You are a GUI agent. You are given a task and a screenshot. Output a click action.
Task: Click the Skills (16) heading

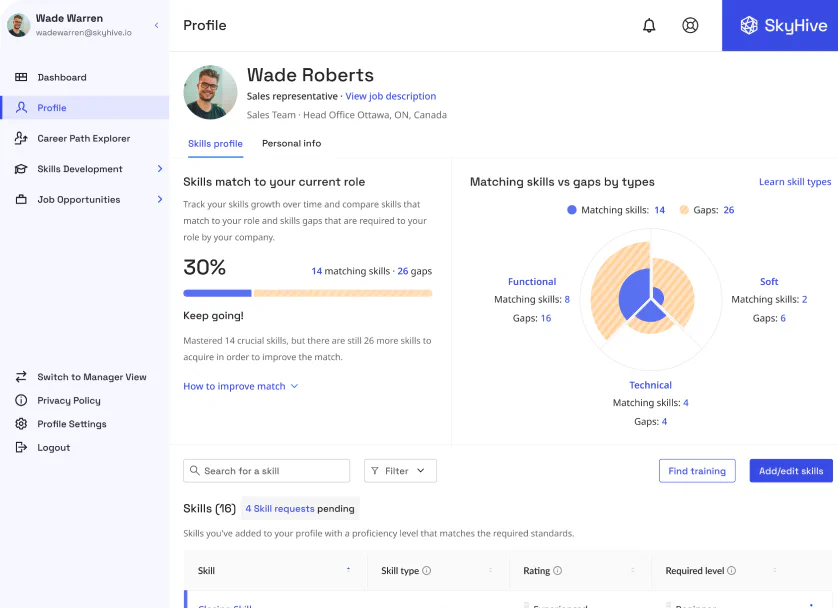click(210, 509)
